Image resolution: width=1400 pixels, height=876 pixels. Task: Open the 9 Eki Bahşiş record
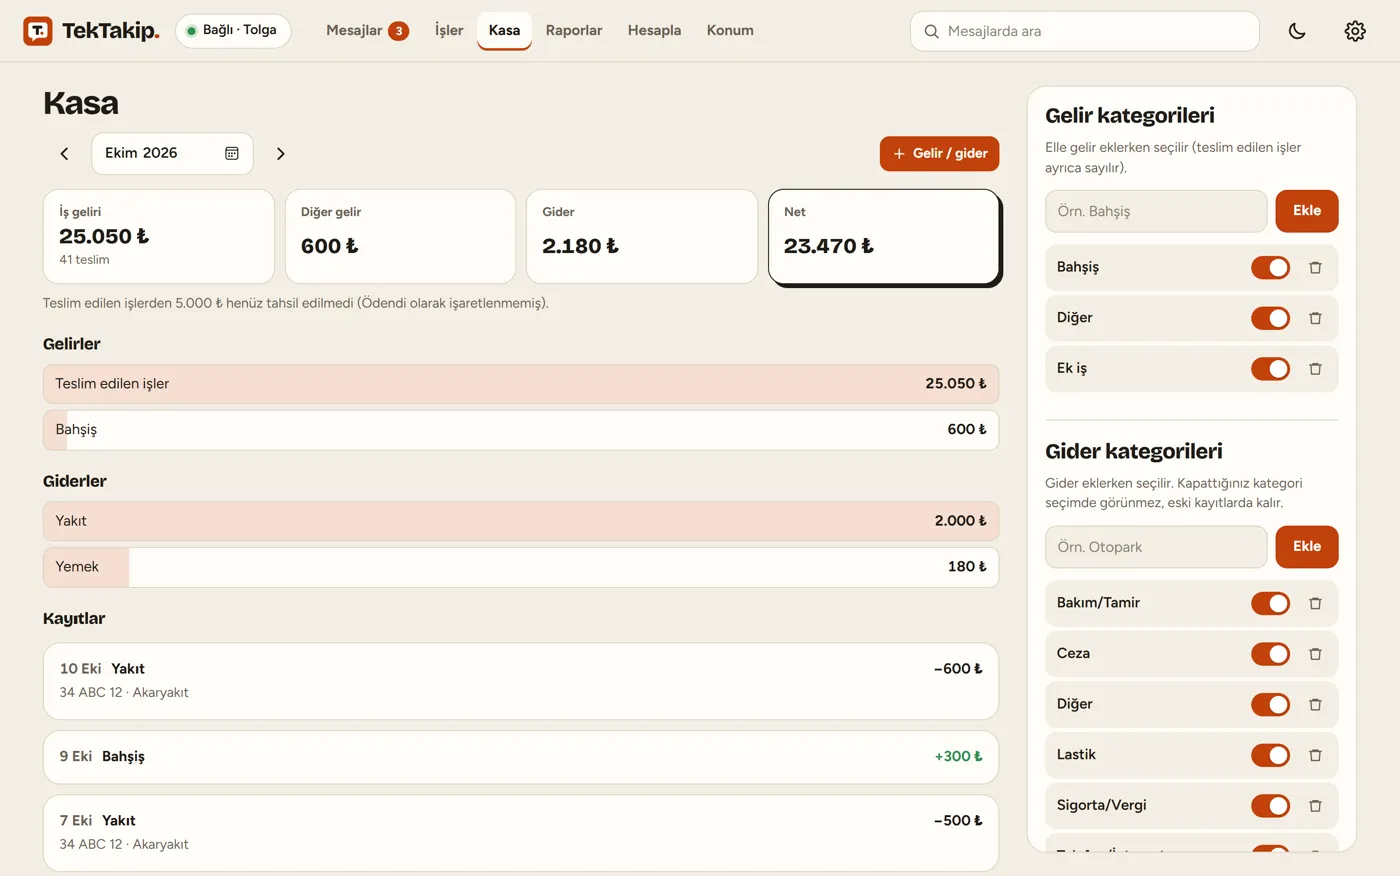tap(521, 757)
